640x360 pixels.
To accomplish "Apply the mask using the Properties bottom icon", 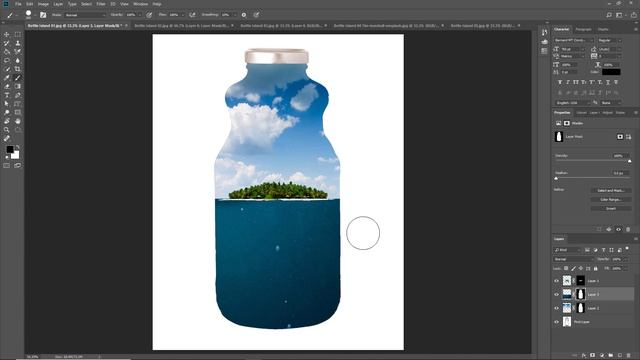I will 609,229.
